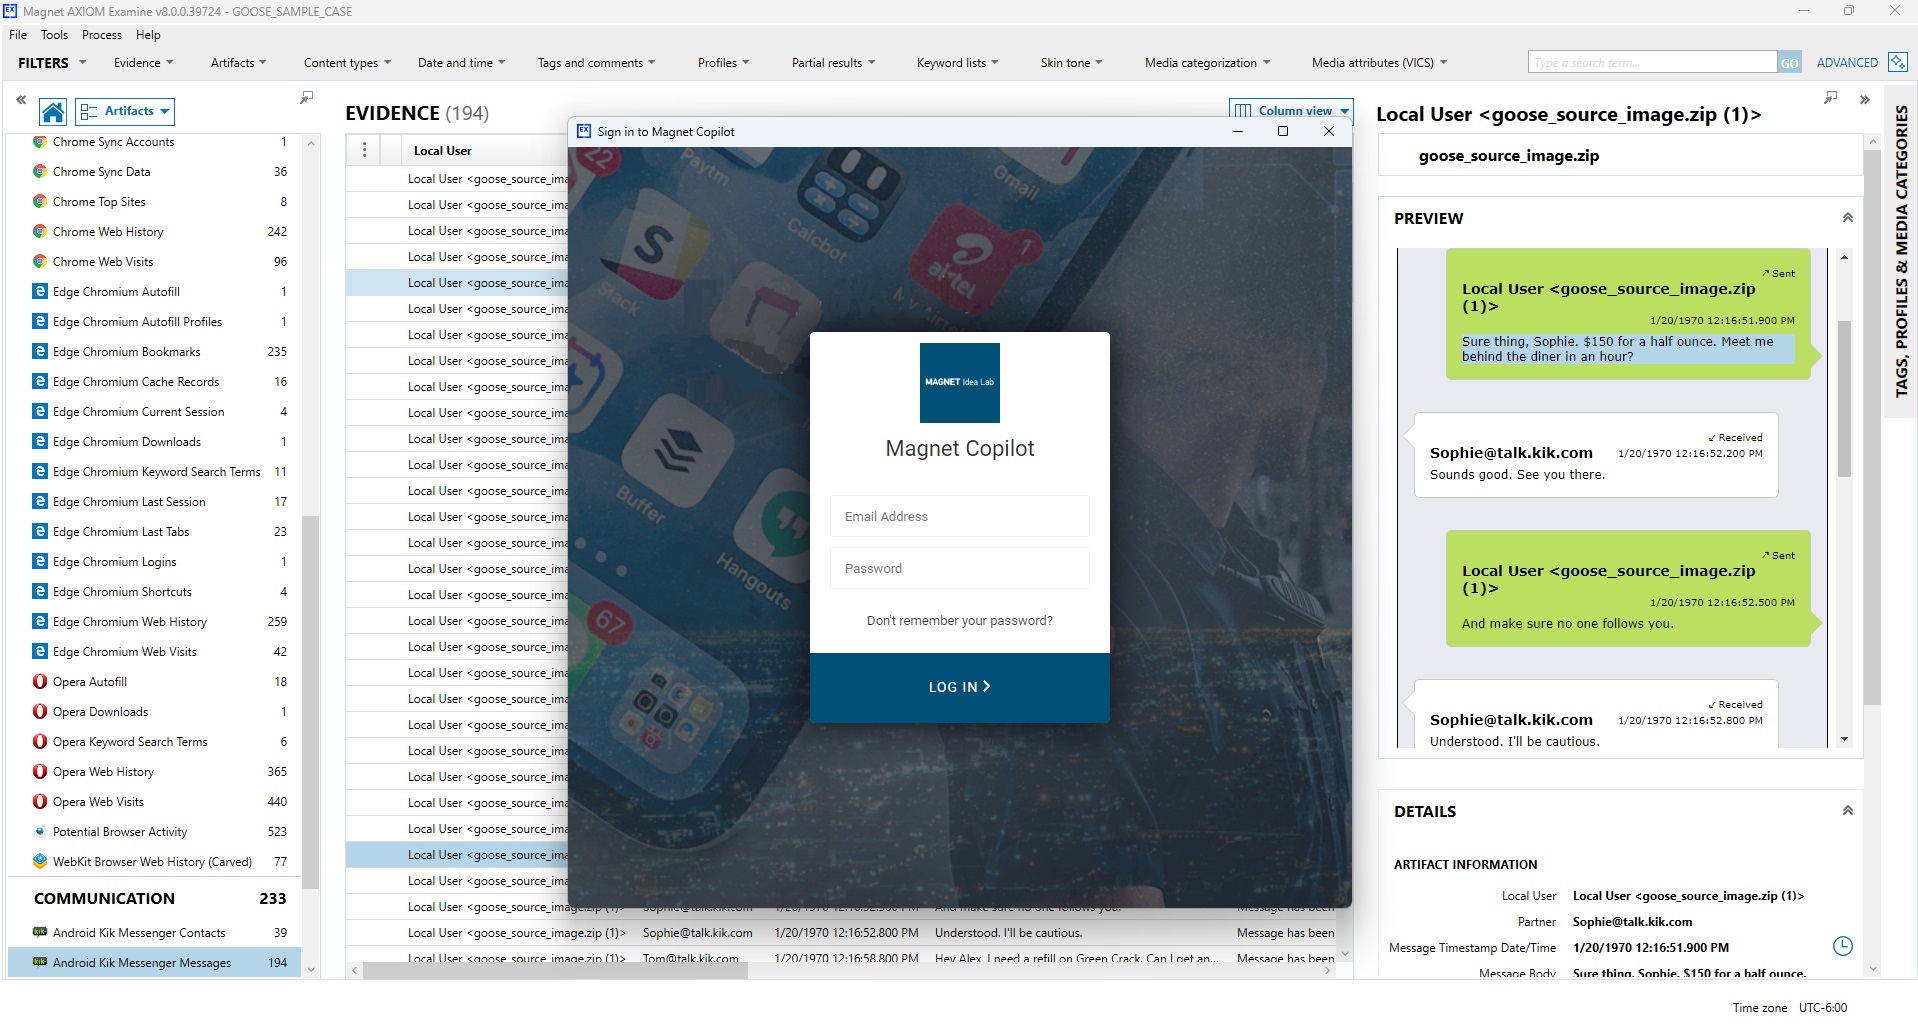Click the Opera Downloads icon
Image resolution: width=1918 pixels, height=1029 pixels.
click(40, 712)
